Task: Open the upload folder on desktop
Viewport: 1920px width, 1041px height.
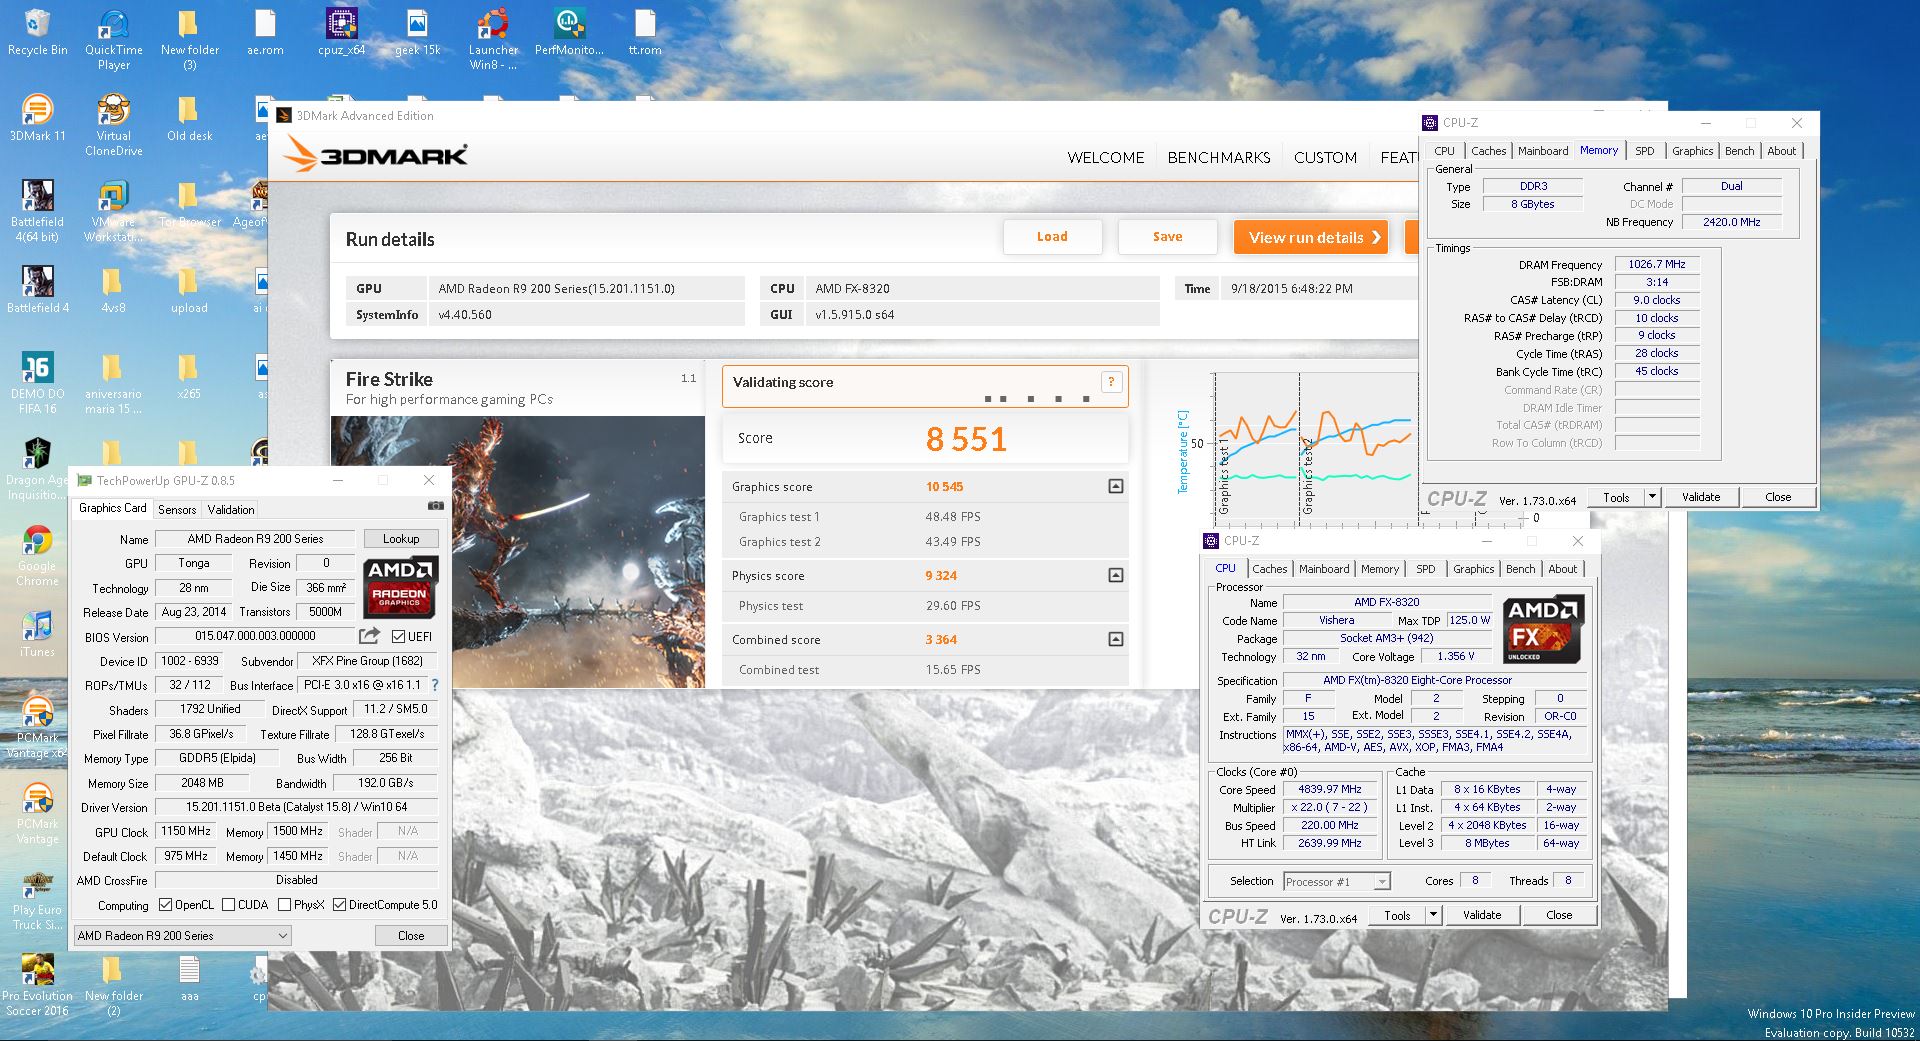Action: coord(189,290)
